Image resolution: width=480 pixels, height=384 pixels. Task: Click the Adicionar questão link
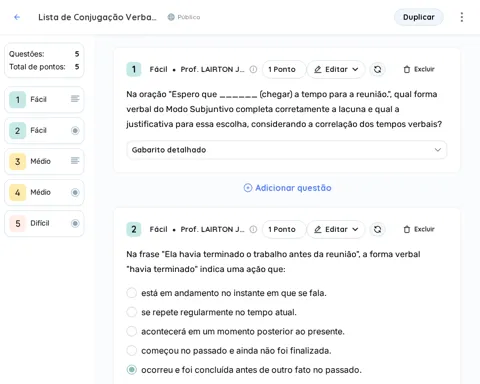[x=287, y=188]
